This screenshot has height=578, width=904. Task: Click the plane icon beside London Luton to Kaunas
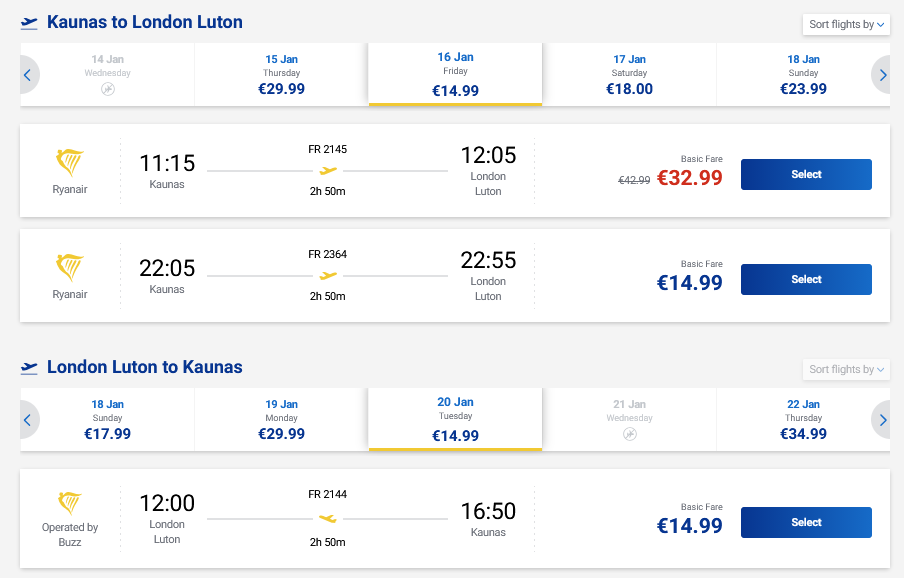click(30, 367)
